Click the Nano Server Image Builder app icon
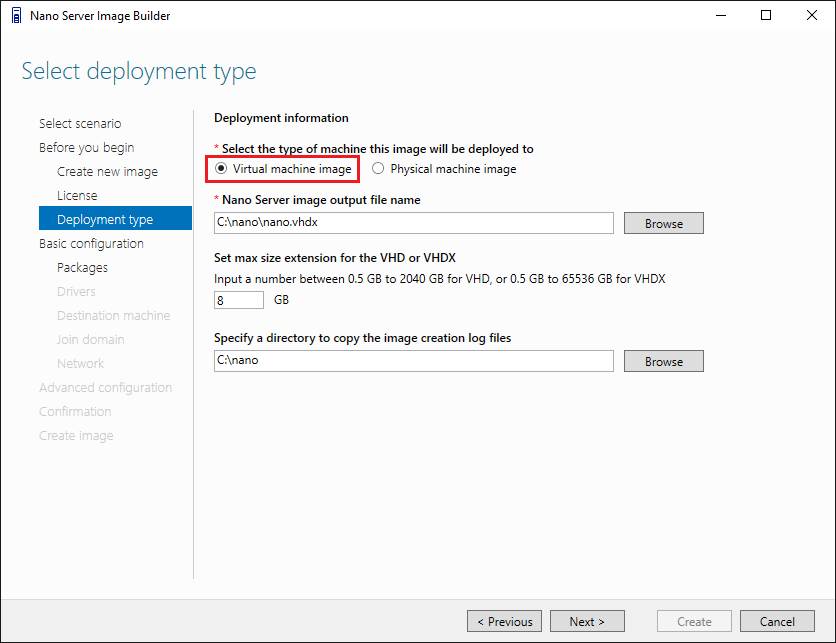Screen dimensions: 836x643 (17, 15)
